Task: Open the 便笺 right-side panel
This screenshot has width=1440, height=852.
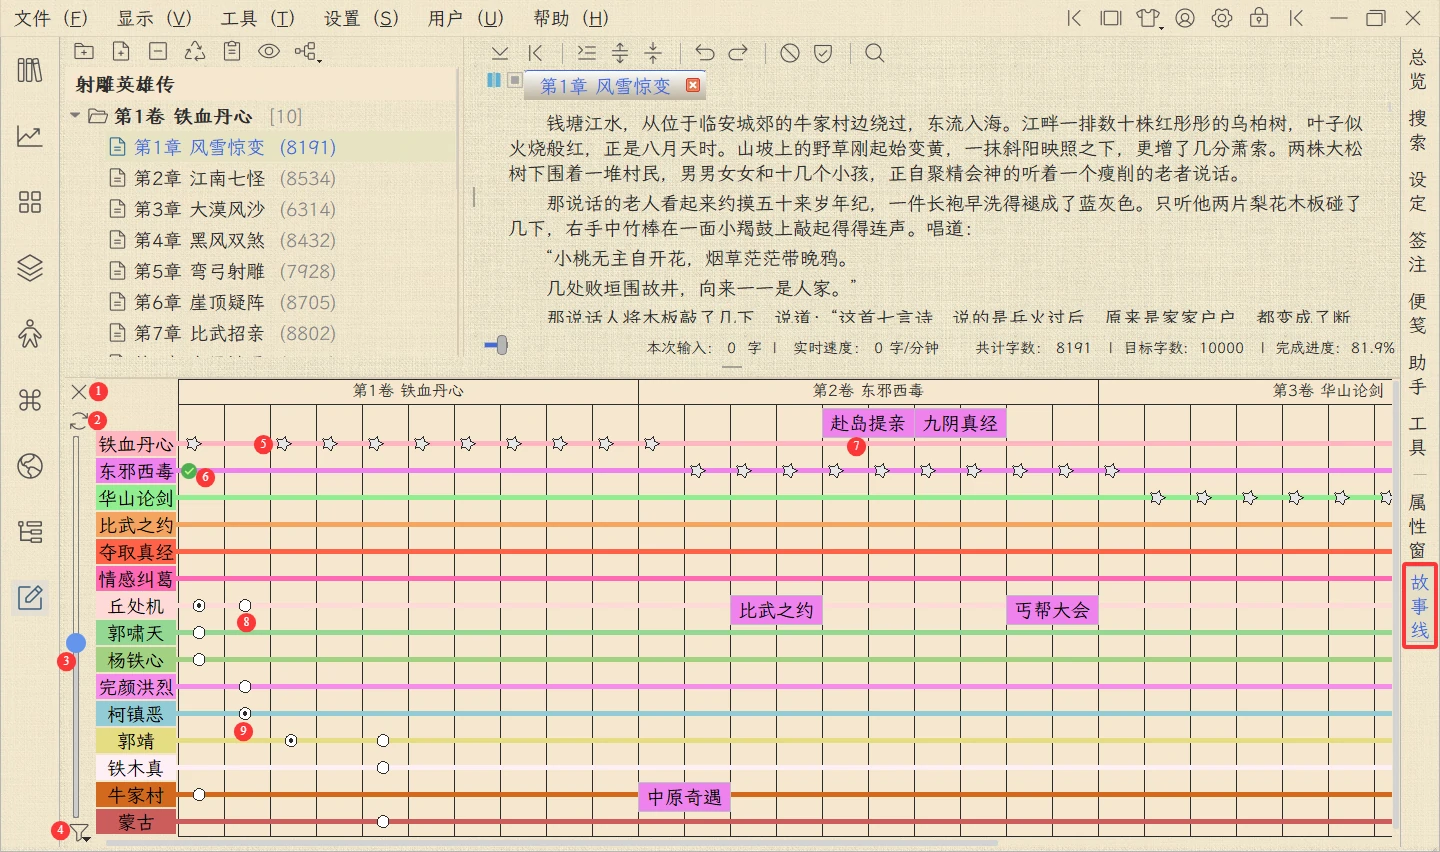Action: pos(1418,313)
